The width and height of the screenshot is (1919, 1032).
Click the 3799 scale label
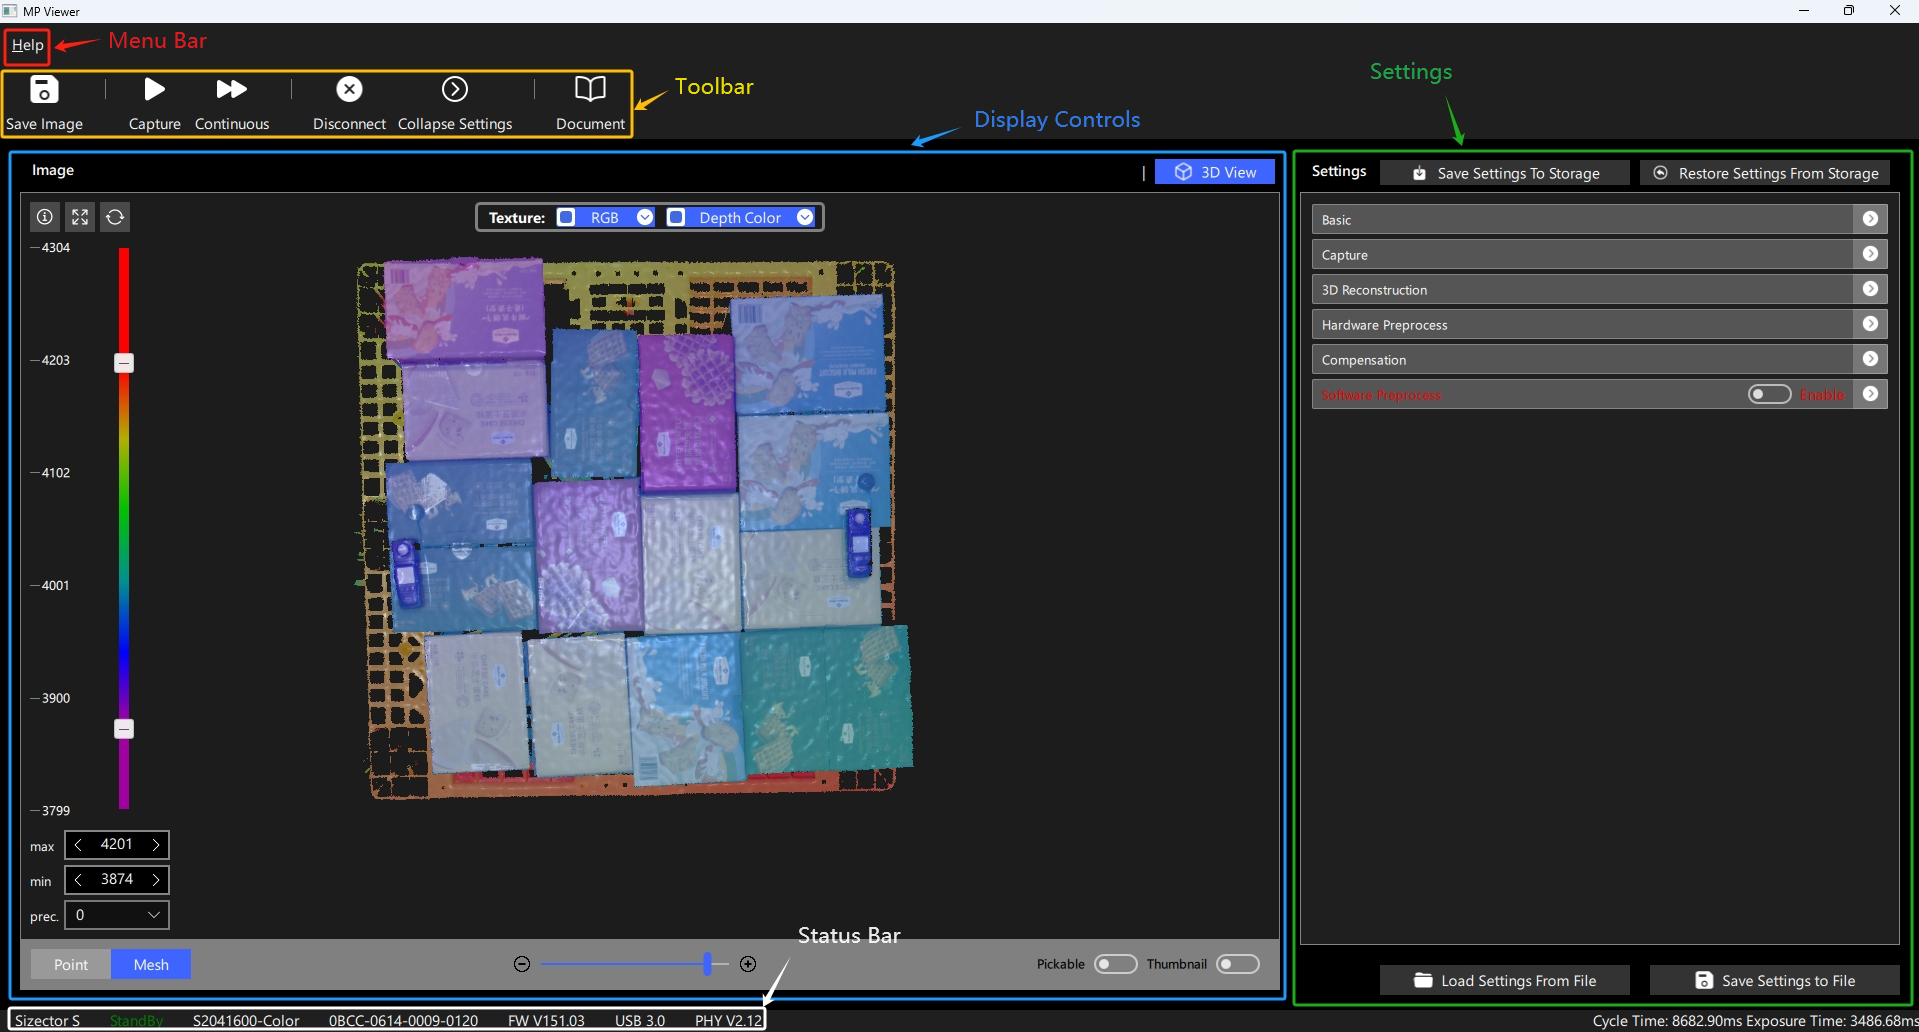click(56, 810)
